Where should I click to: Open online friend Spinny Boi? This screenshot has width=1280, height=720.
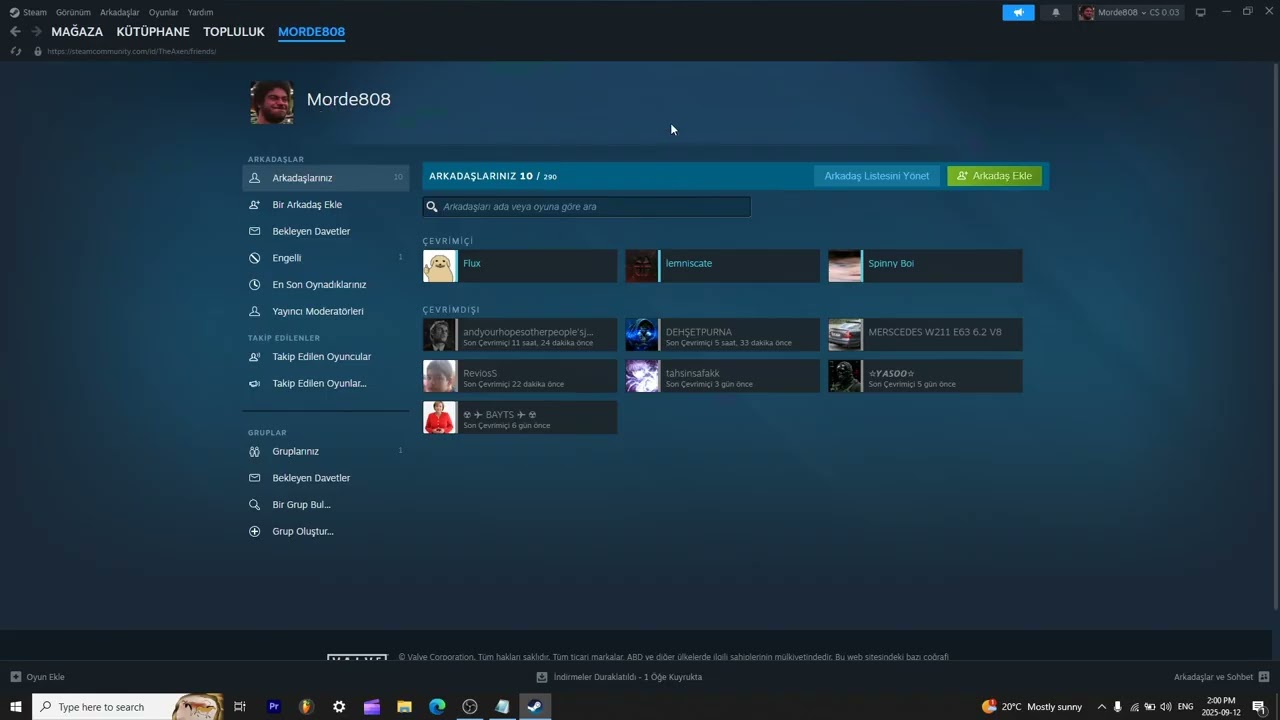pos(925,266)
